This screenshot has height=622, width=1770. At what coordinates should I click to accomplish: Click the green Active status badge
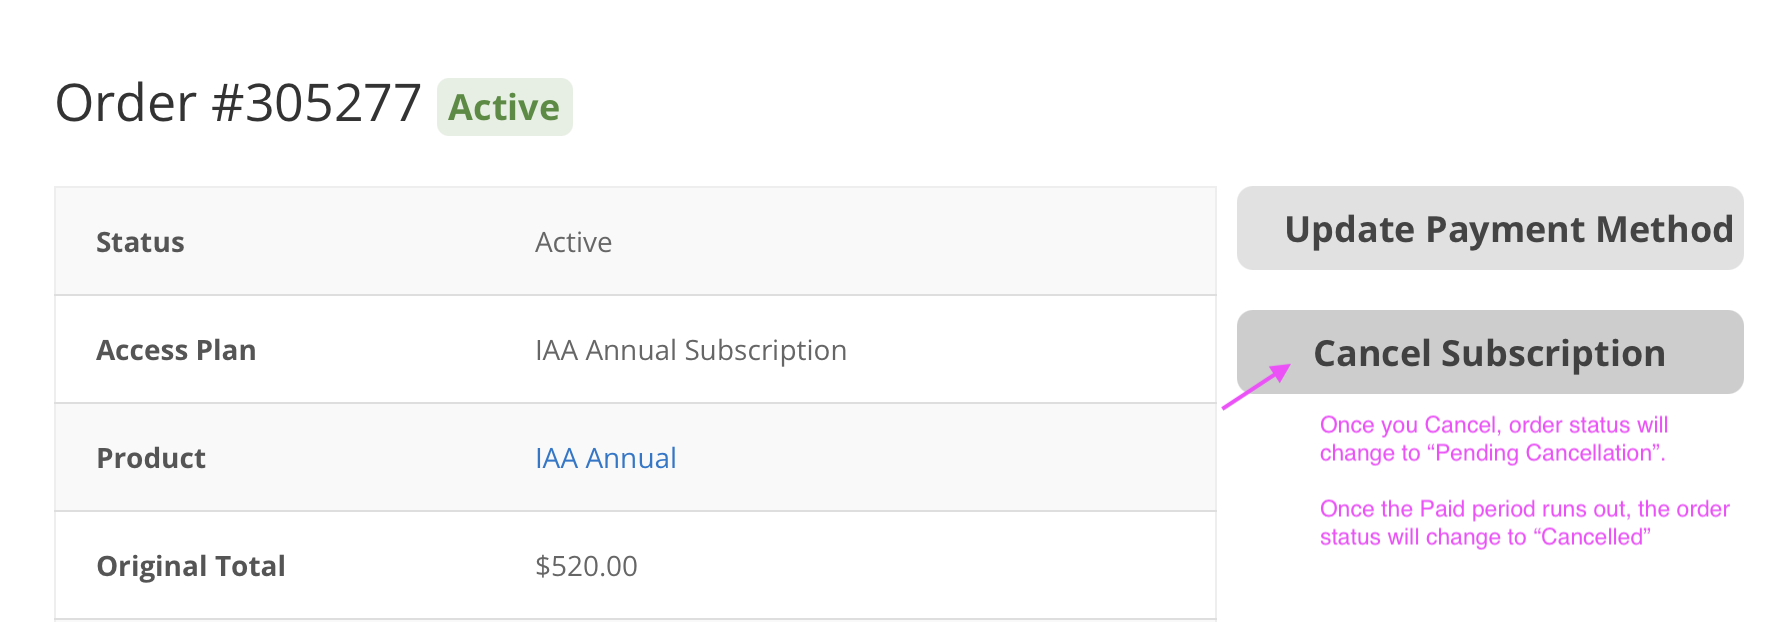pyautogui.click(x=504, y=107)
